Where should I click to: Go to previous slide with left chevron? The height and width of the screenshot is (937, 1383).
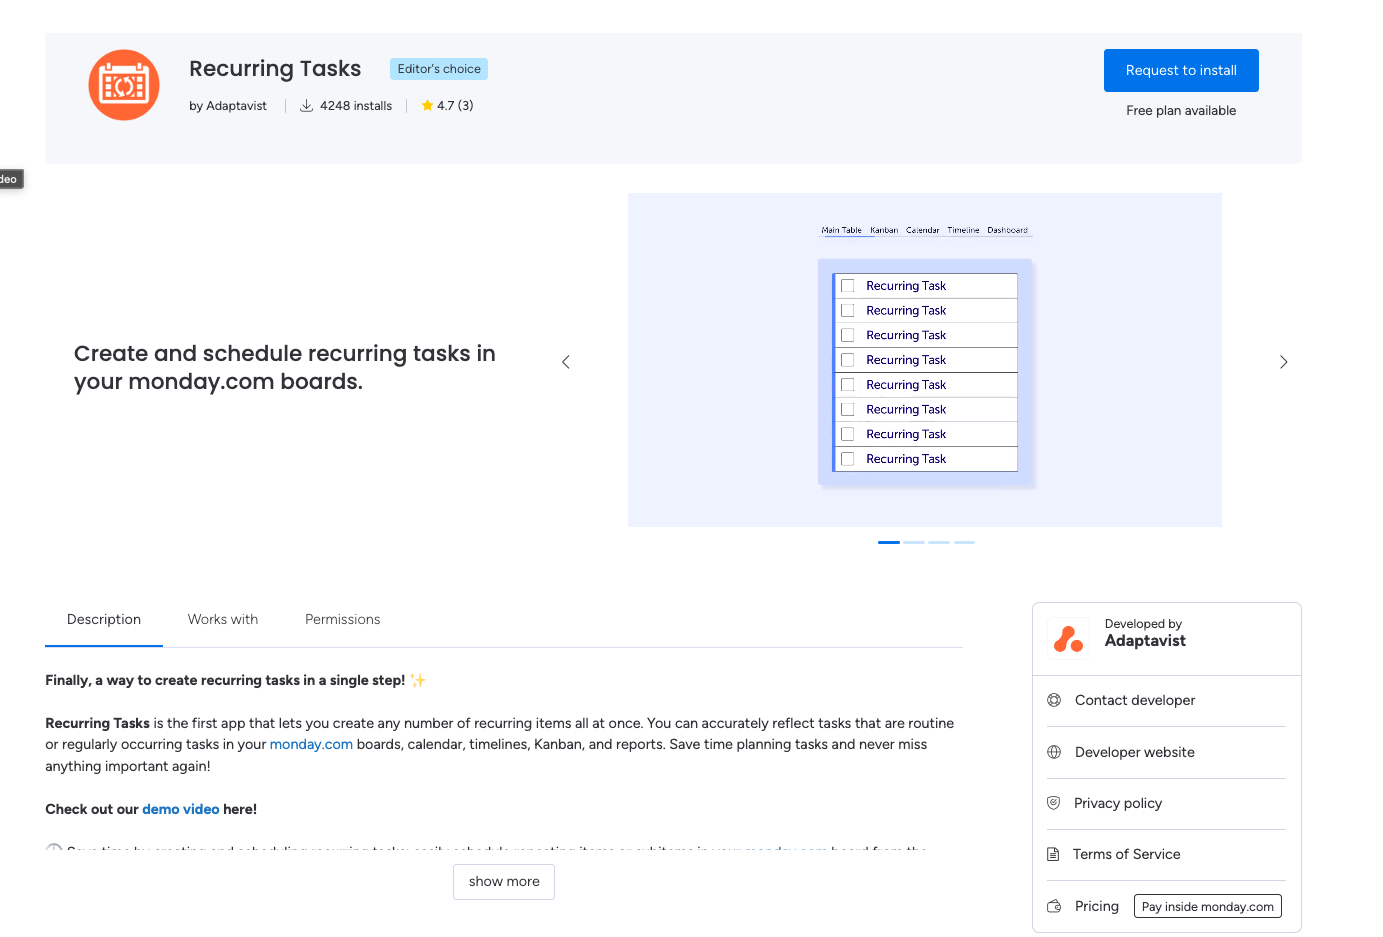click(566, 362)
